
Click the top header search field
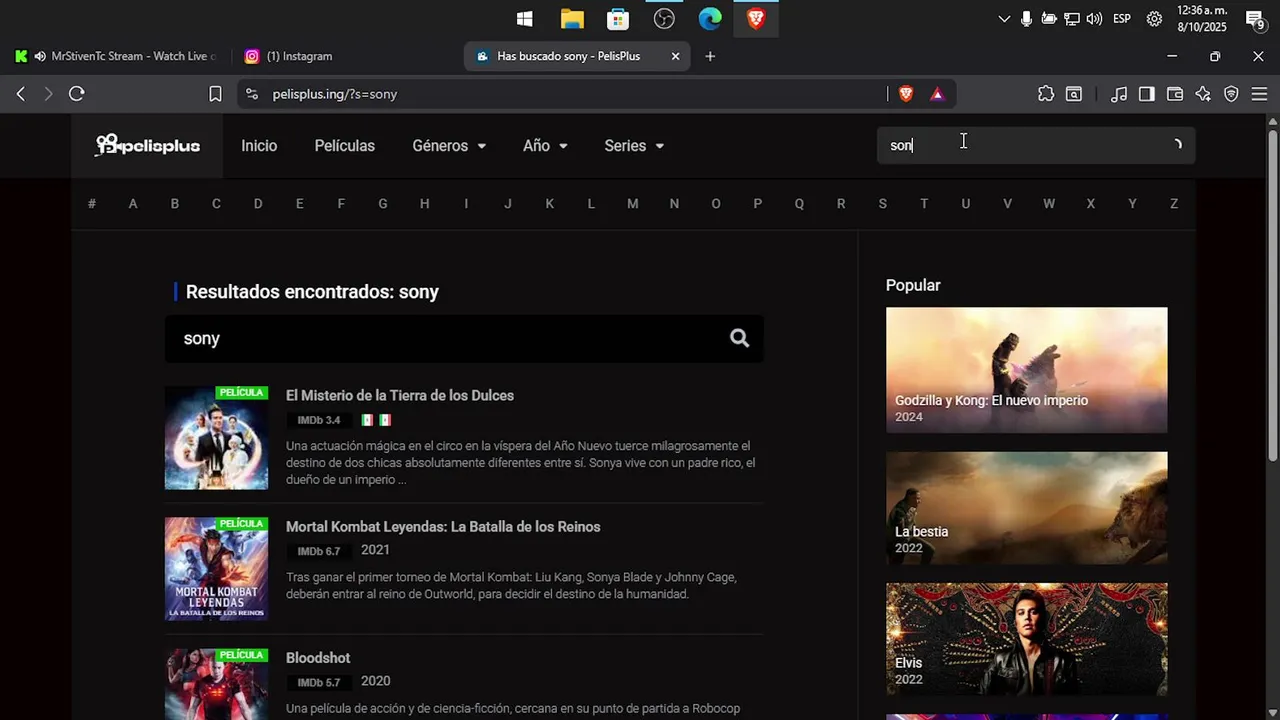pos(1035,145)
